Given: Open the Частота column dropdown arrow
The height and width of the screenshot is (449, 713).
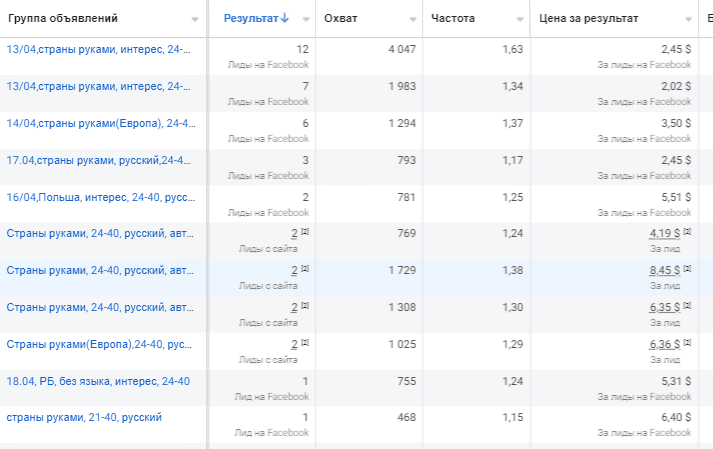Looking at the screenshot, I should pyautogui.click(x=520, y=19).
